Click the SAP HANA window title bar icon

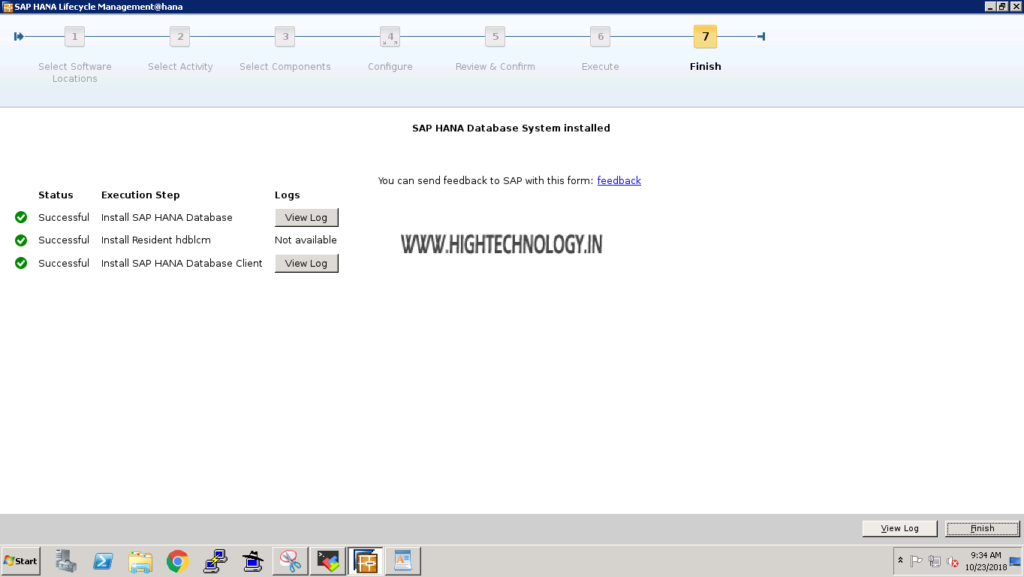point(8,7)
